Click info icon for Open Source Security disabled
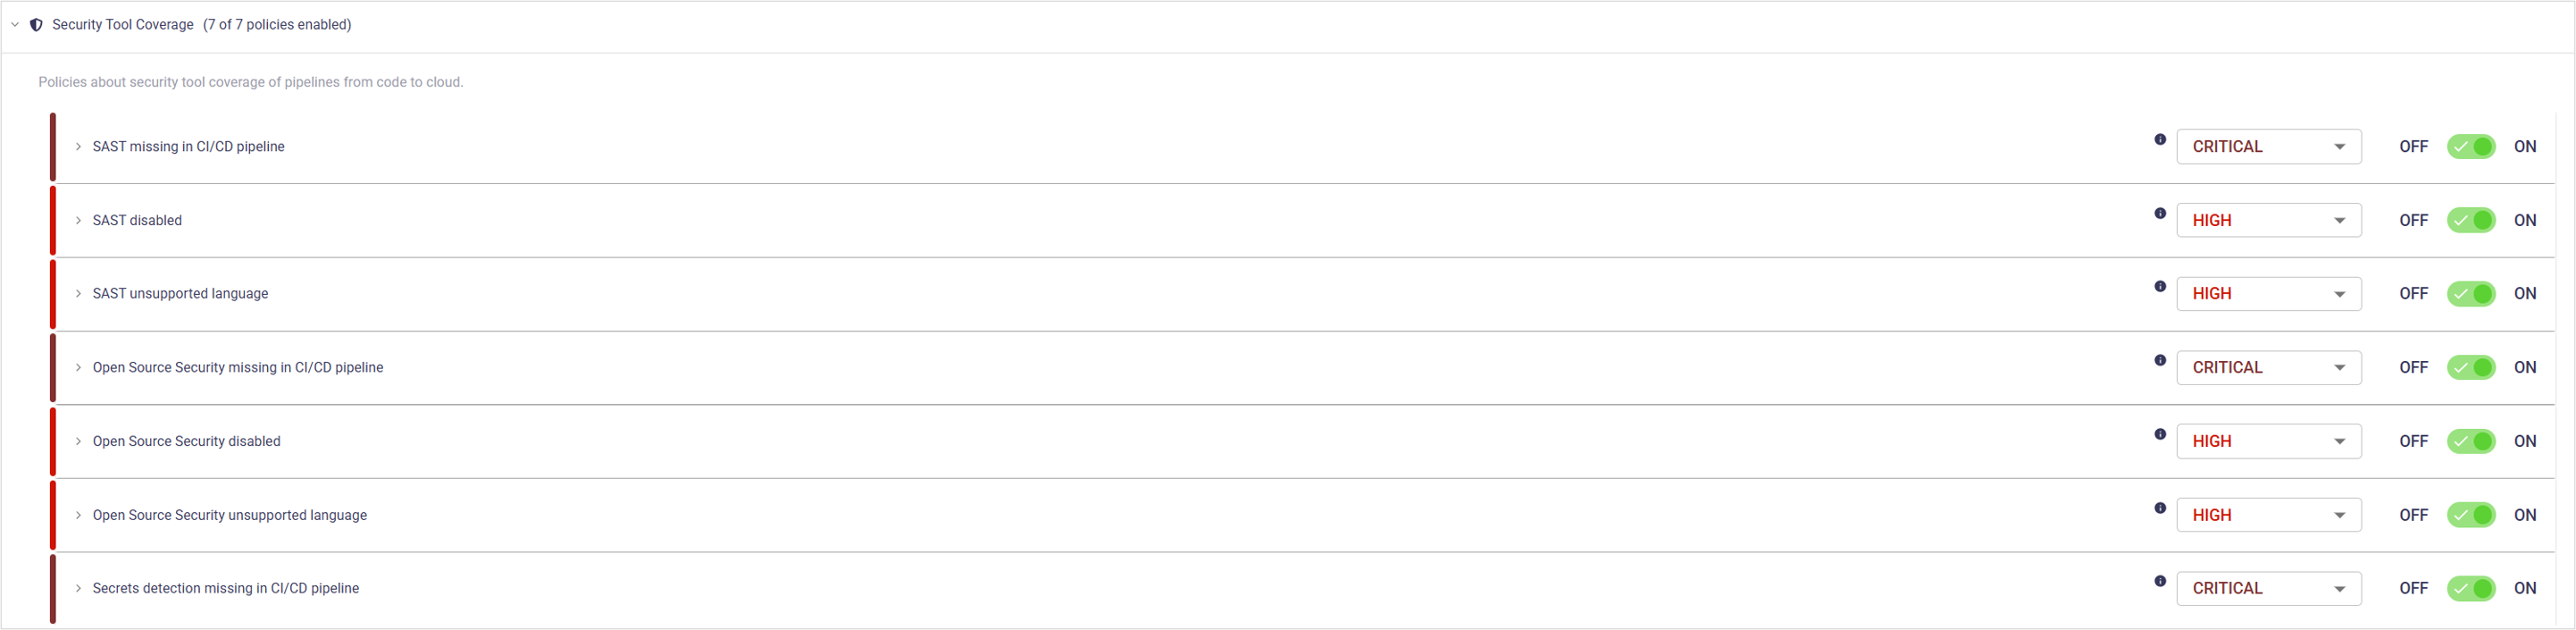Viewport: 2576px width, 630px height. (2160, 435)
